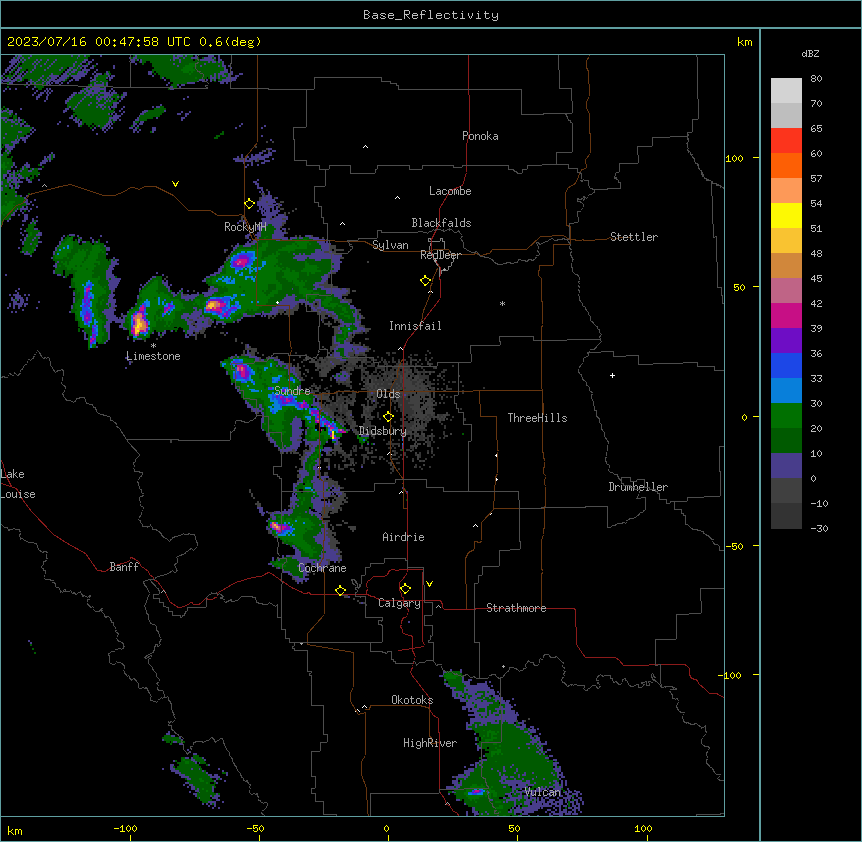Click the Cochrane label
The width and height of the screenshot is (862, 842).
(322, 568)
